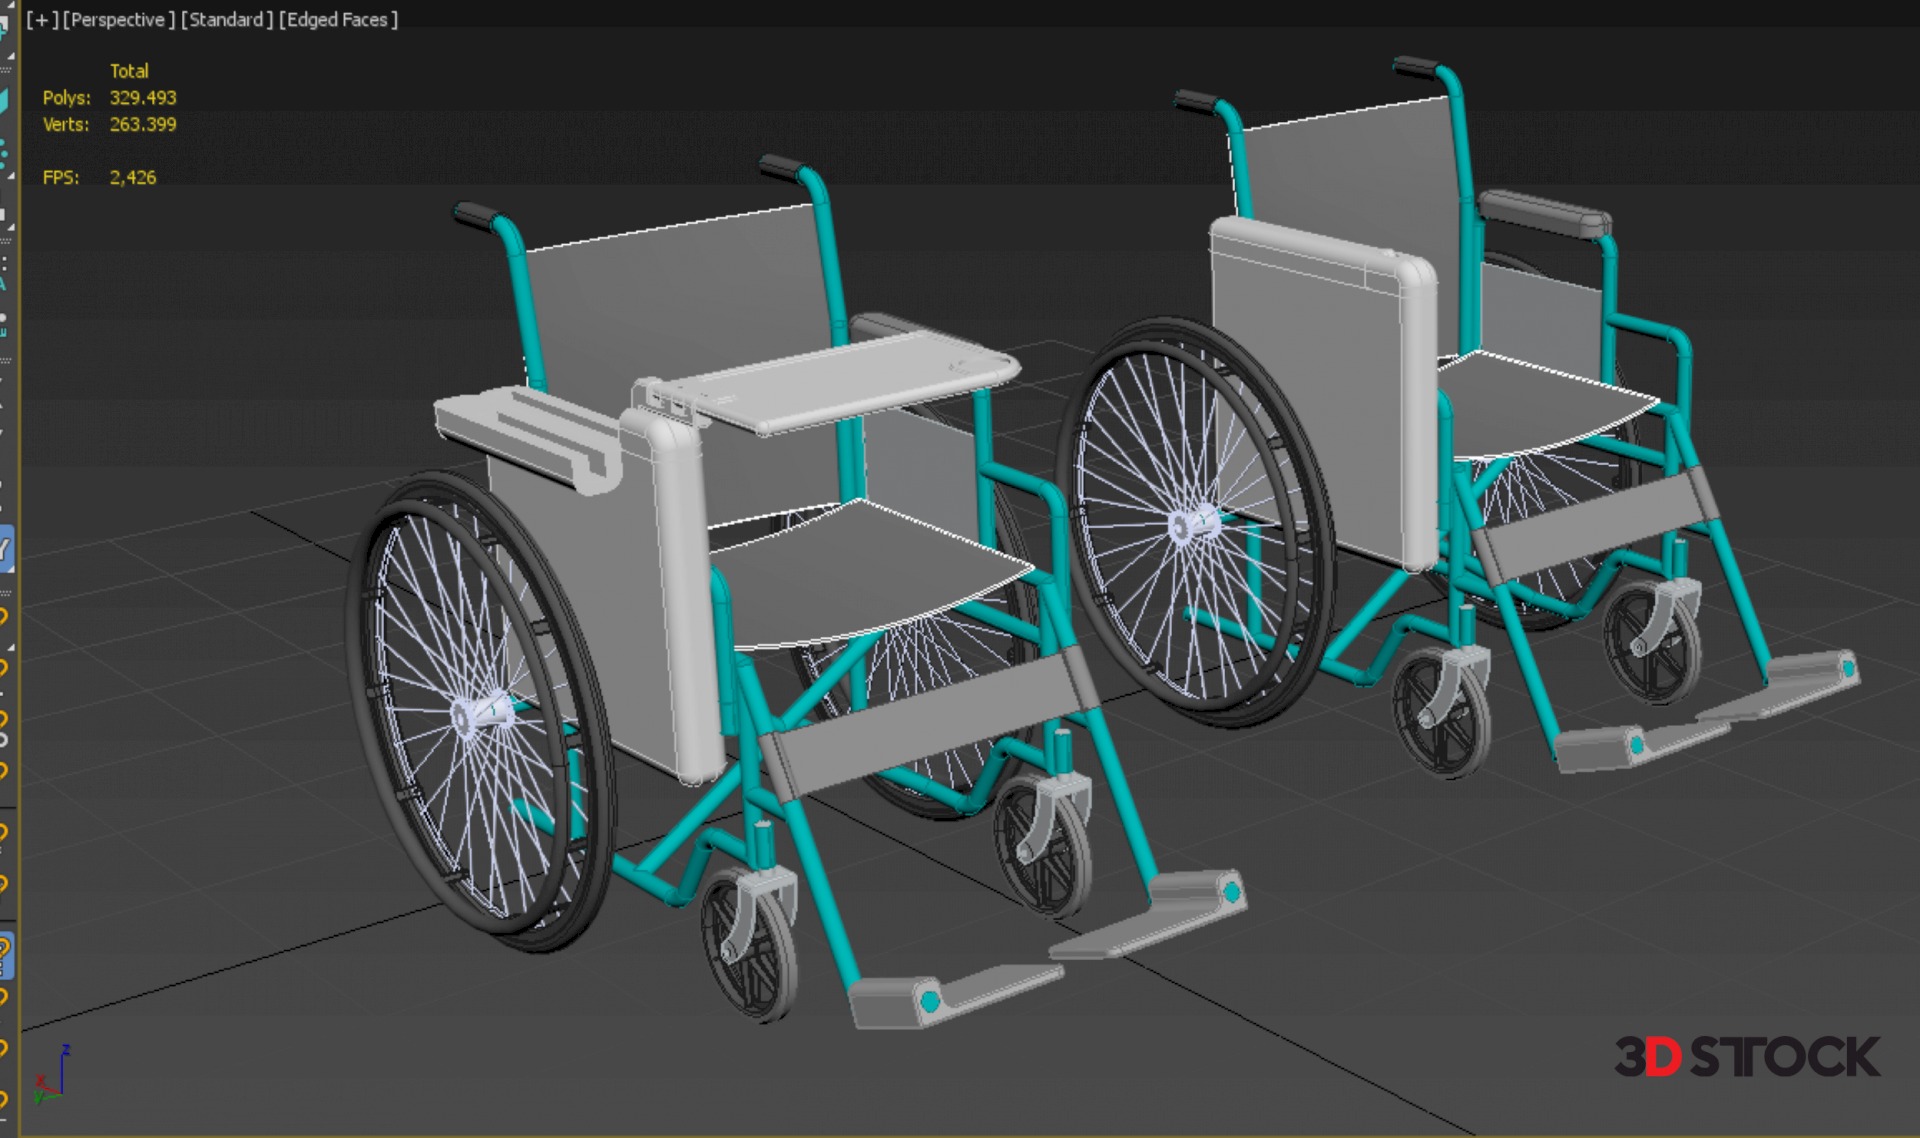Open the Standard shading label dropdown
The image size is (1920, 1138).
[227, 20]
